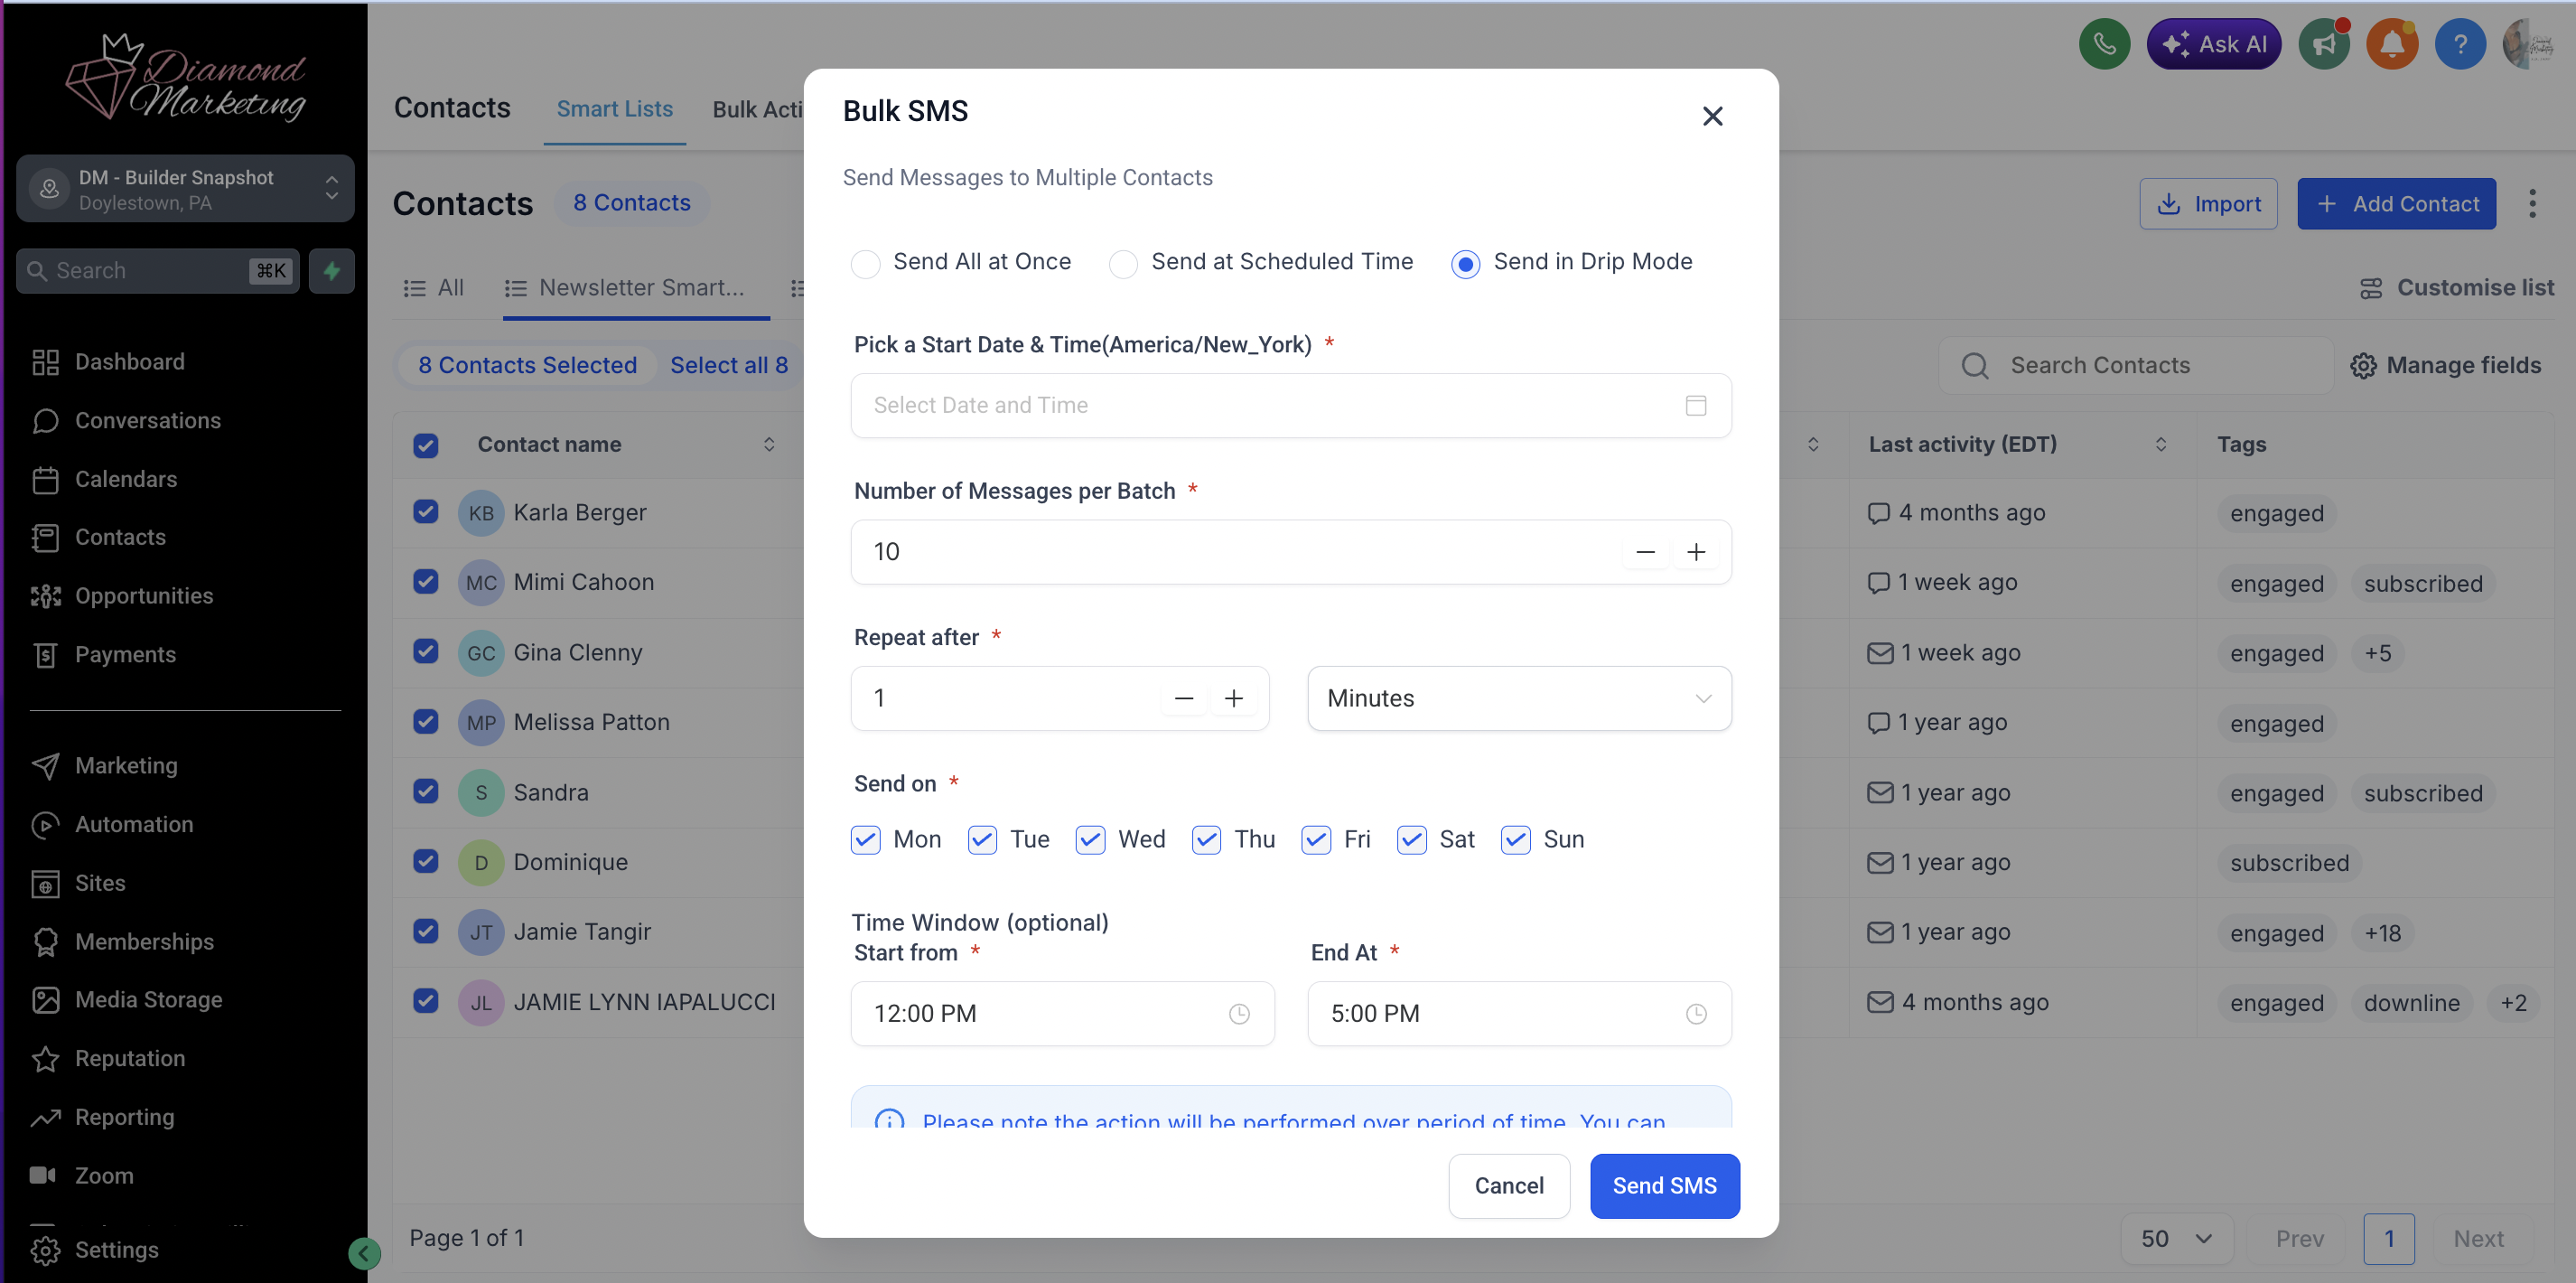Screen dimensions: 2576x1283
Task: Focus the Search Contacts field
Action: click(x=2137, y=366)
